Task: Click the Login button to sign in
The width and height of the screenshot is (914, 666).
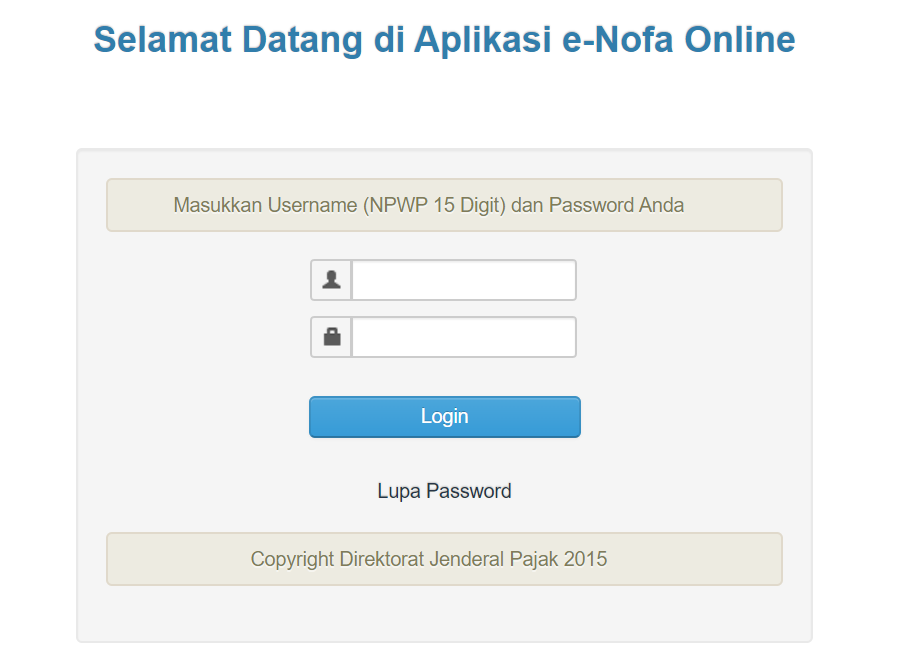Action: point(444,416)
